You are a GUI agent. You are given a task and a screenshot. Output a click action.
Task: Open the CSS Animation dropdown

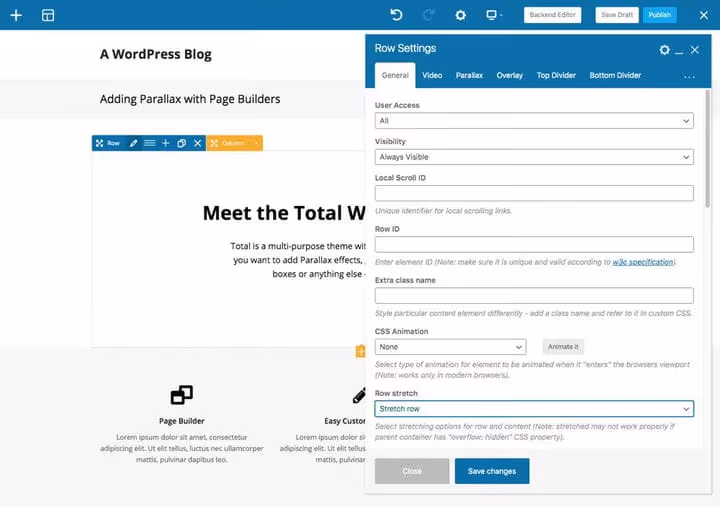(450, 347)
